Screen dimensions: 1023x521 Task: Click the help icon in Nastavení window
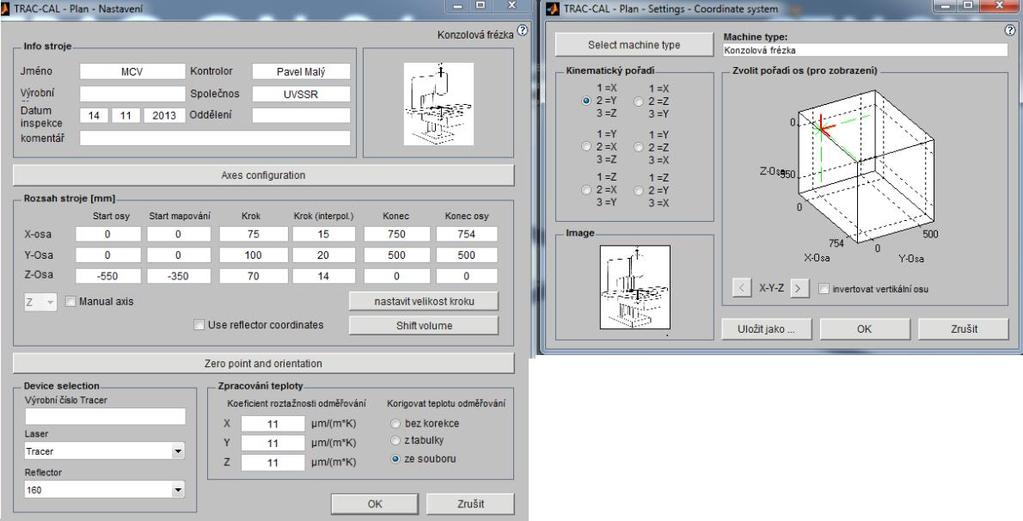(x=522, y=31)
